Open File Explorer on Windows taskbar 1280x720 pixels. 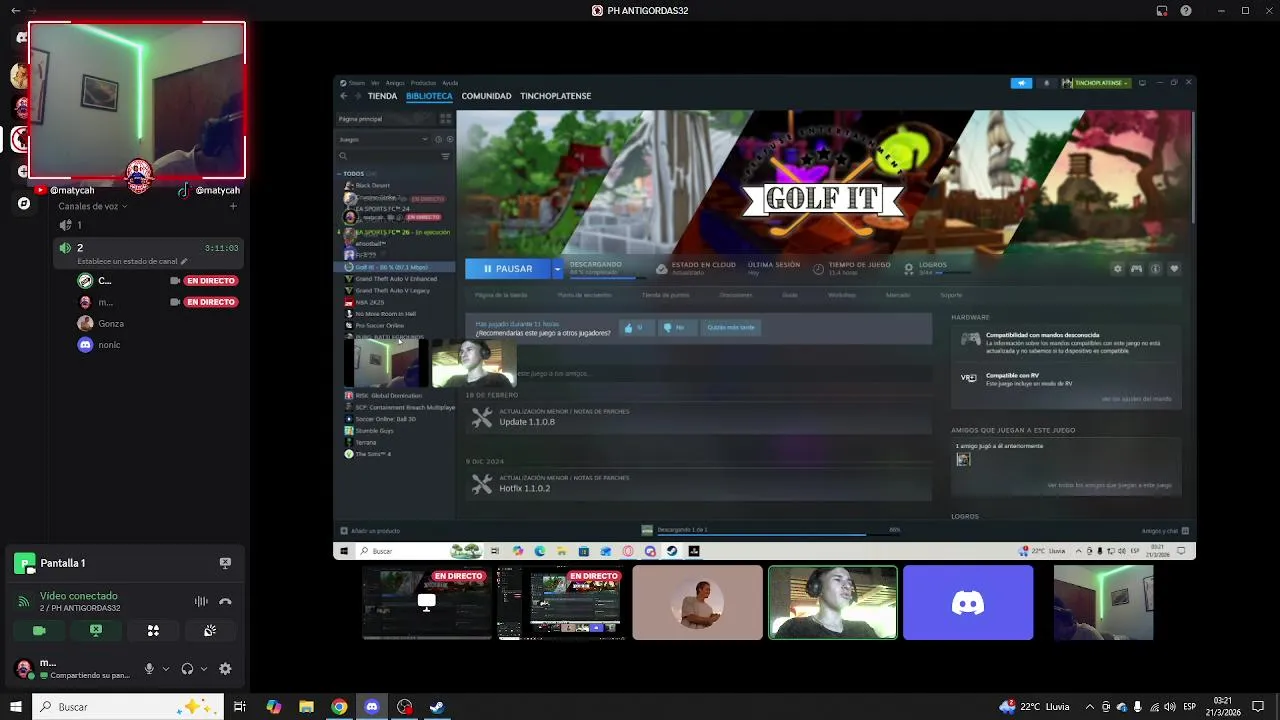tap(306, 706)
